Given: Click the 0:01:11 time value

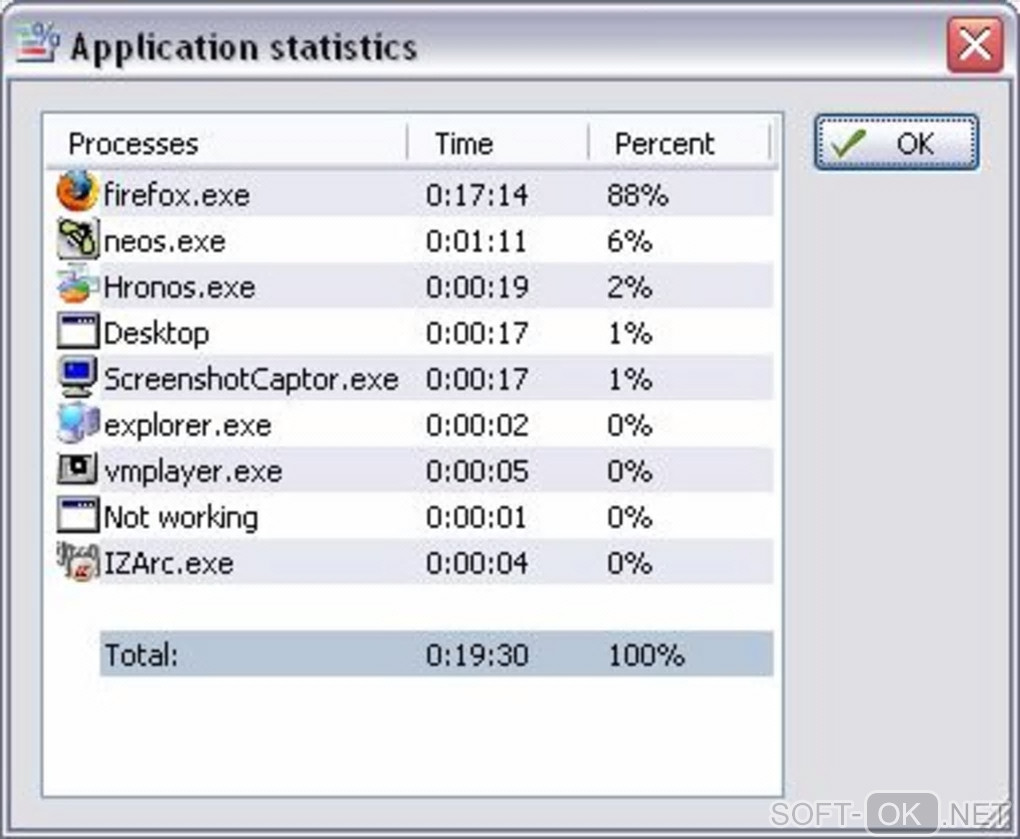Looking at the screenshot, I should (x=476, y=241).
